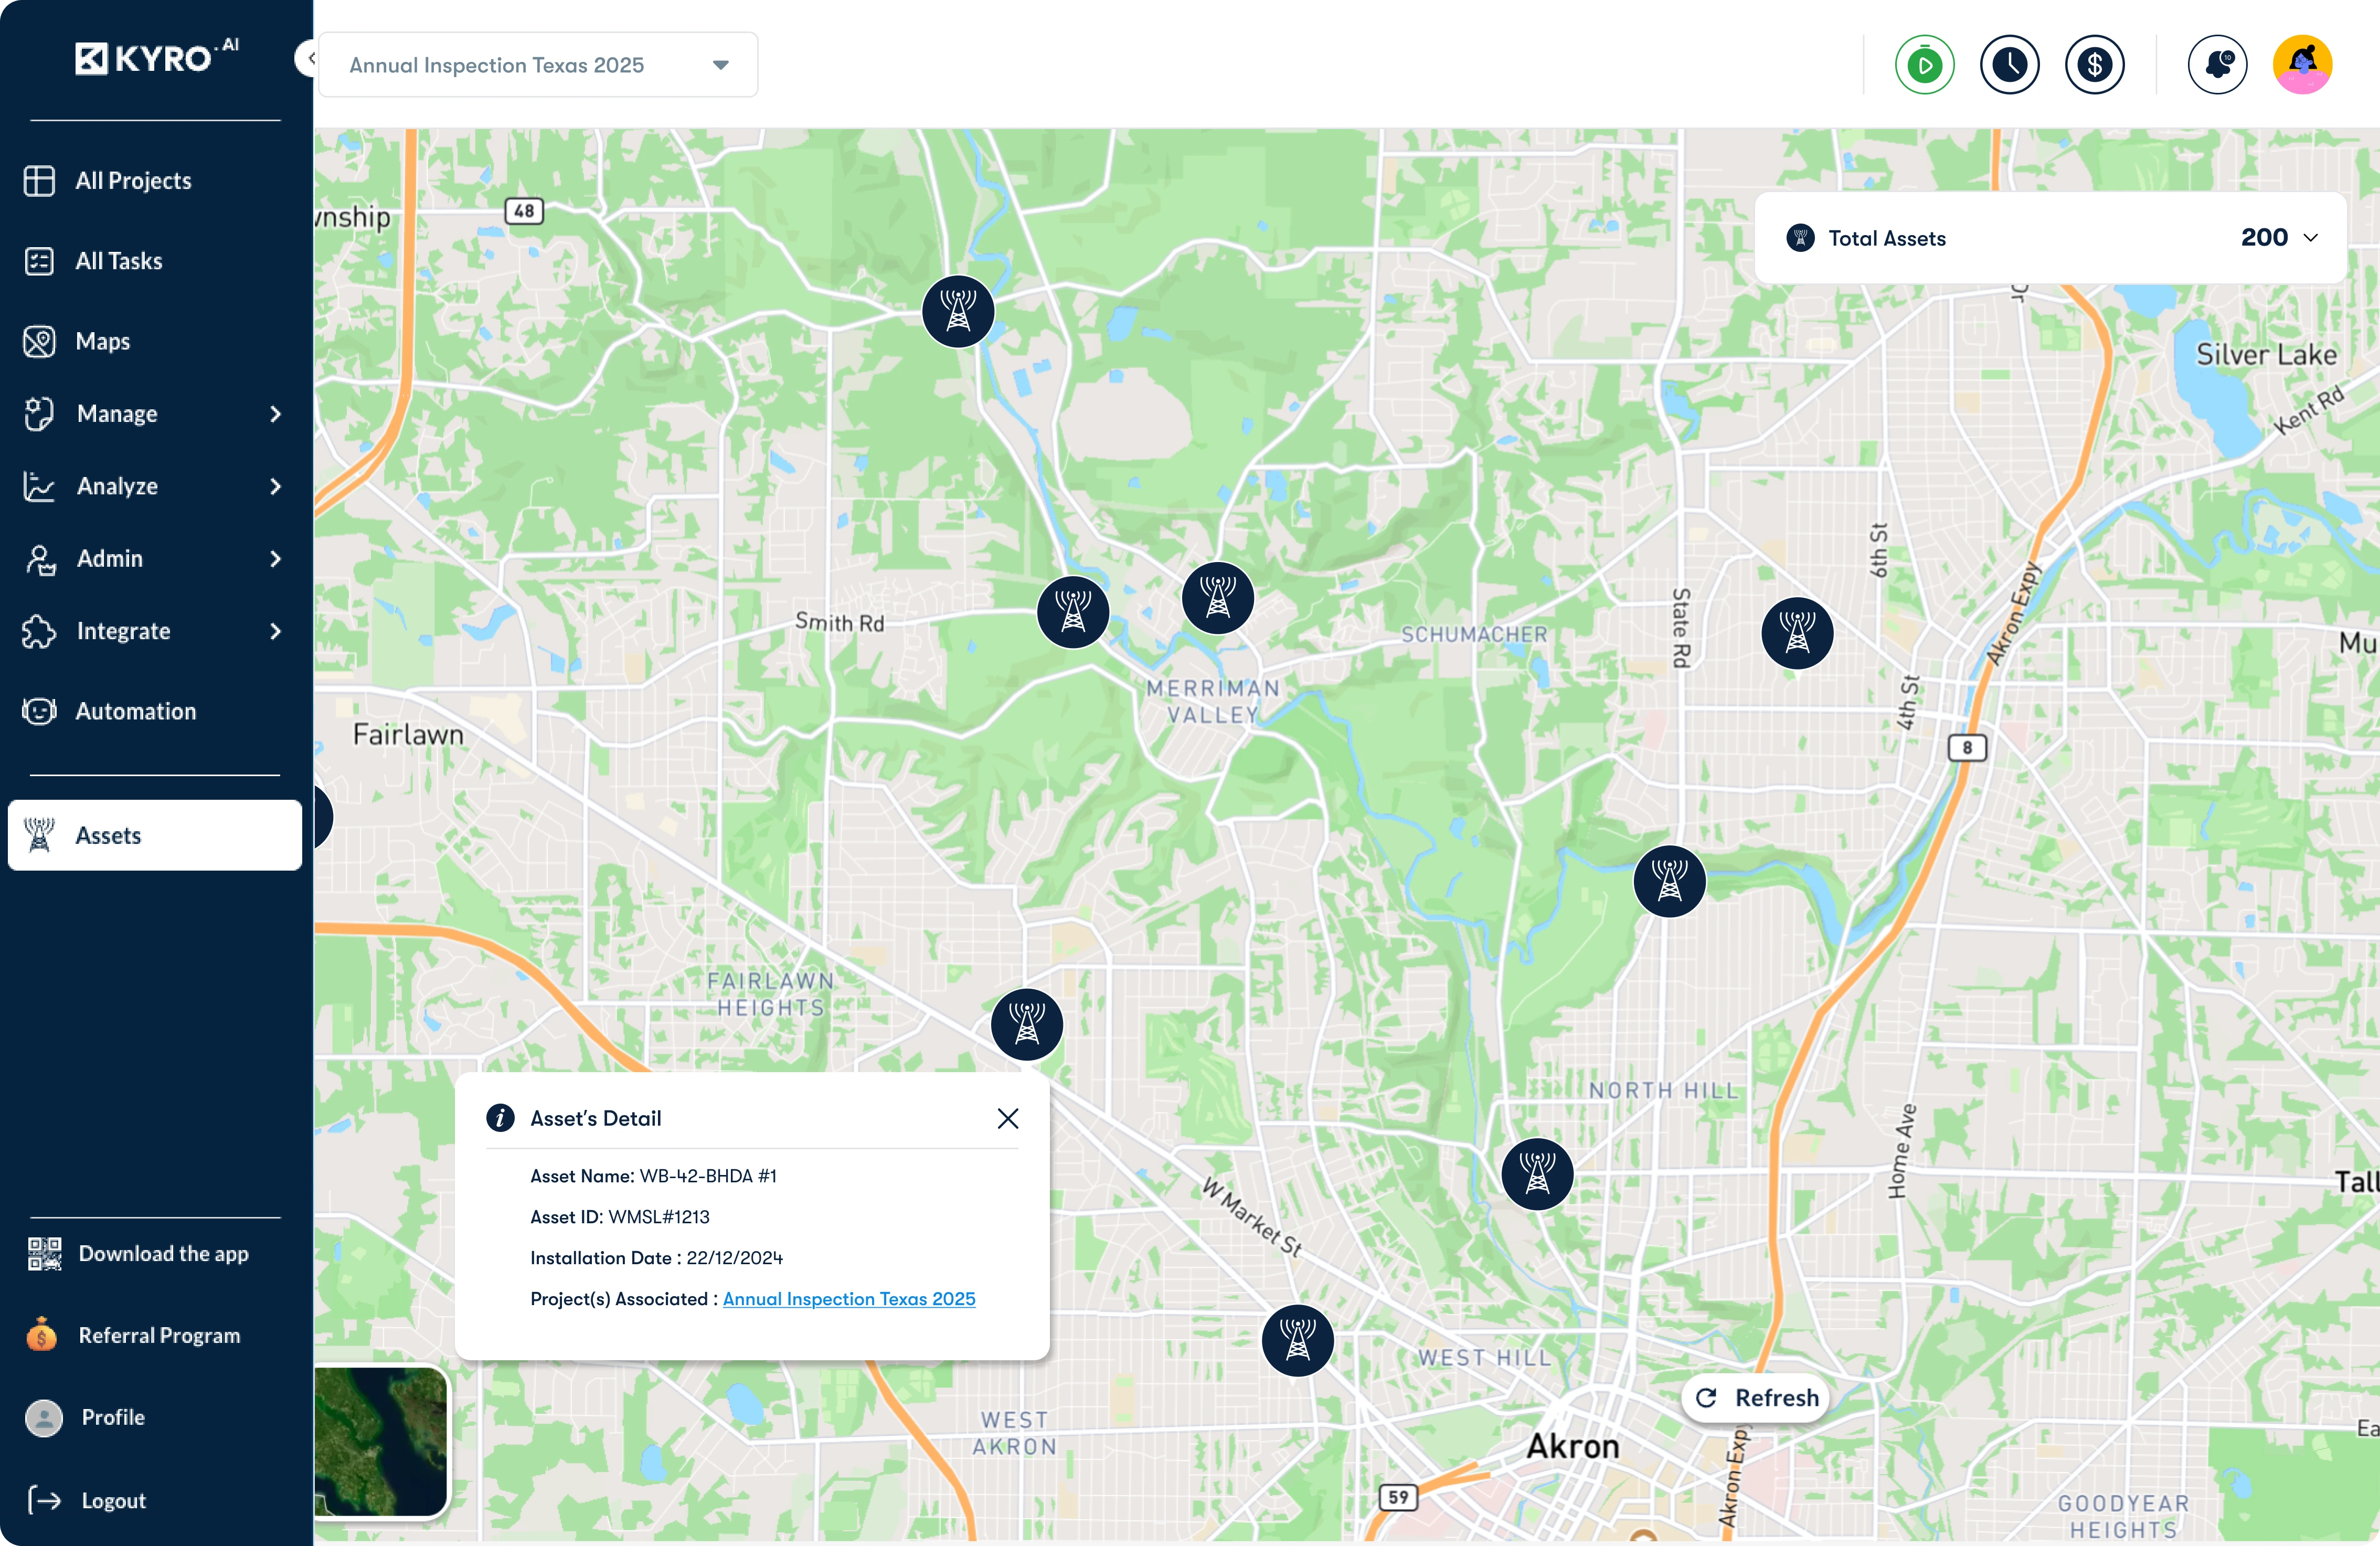Viewport: 2380px width, 1546px height.
Task: Open the clock time tracking icon
Action: 2009,66
